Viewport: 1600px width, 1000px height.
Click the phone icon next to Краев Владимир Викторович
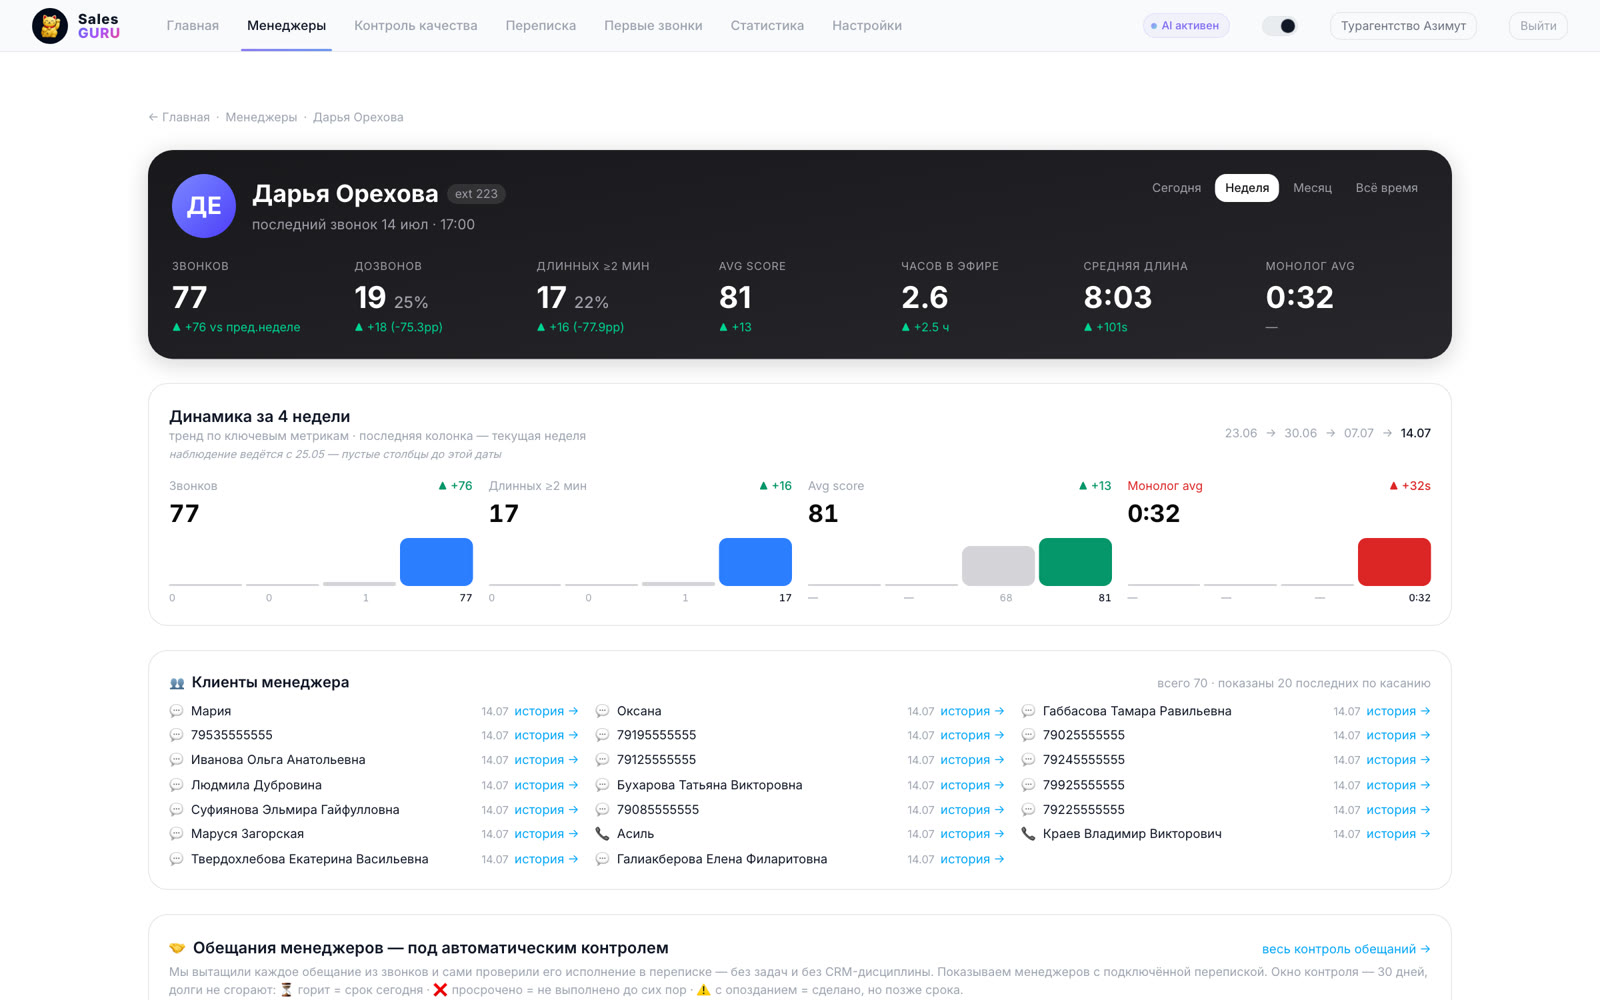coord(1028,834)
